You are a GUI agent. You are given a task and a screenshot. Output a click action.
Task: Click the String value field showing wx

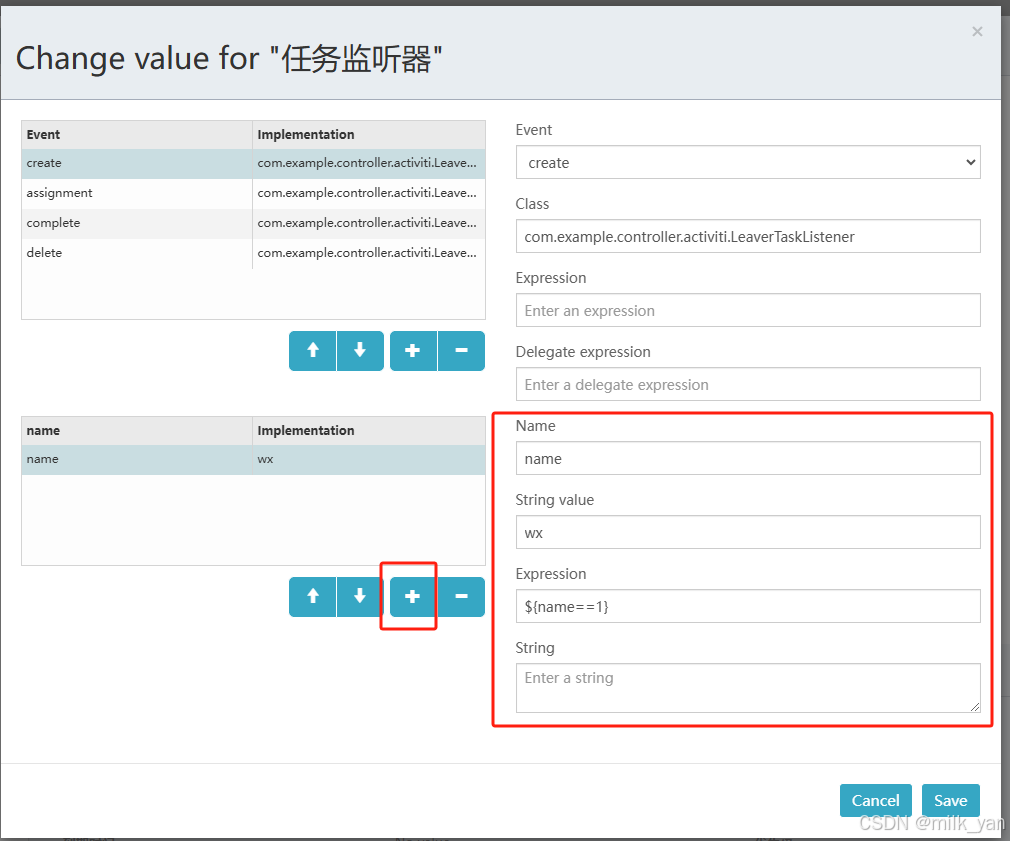(x=748, y=532)
